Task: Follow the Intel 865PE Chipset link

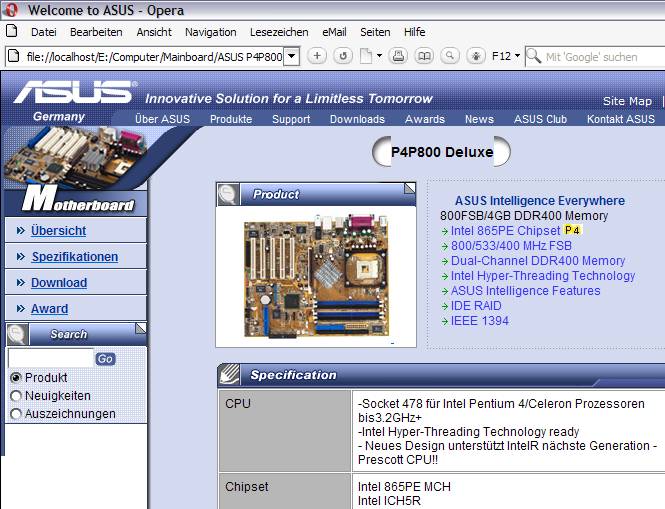Action: (506, 230)
